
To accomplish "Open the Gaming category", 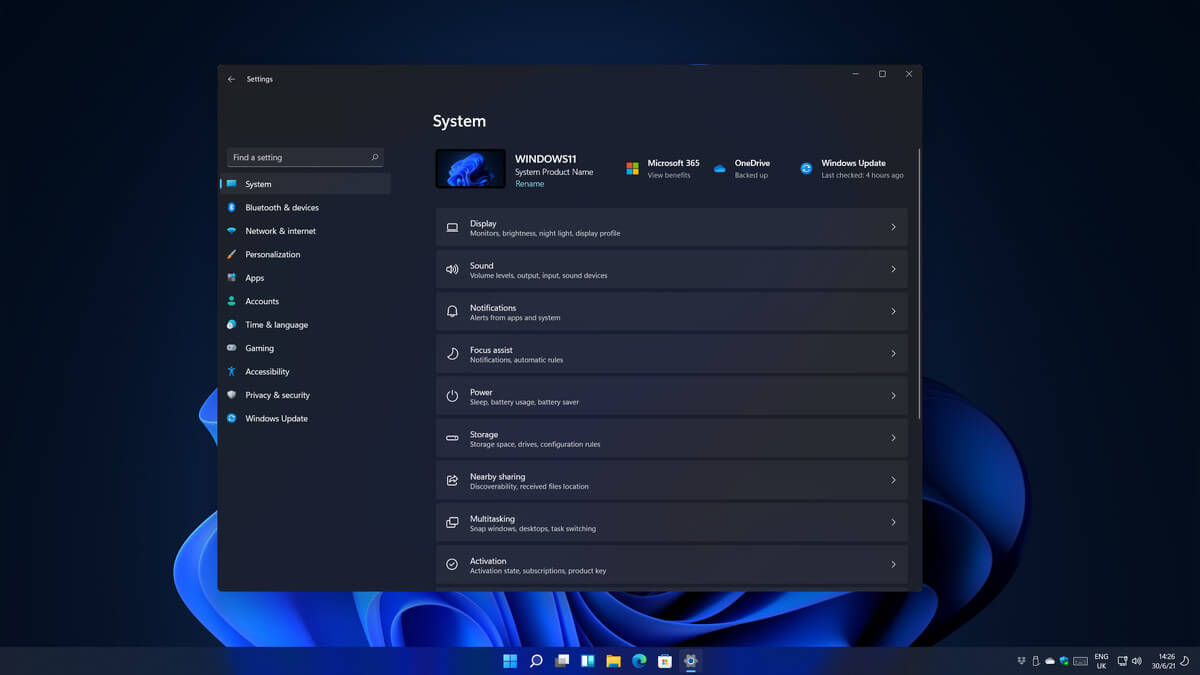I will pos(305,348).
